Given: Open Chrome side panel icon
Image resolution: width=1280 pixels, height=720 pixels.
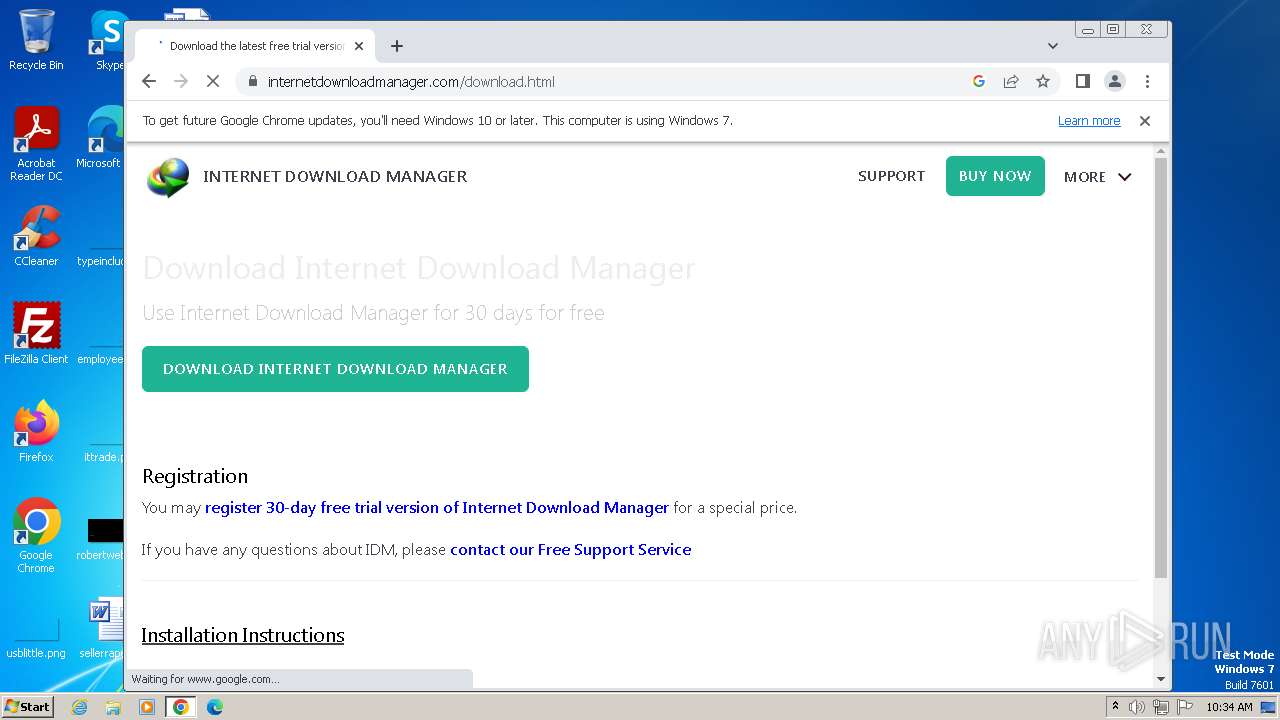Looking at the screenshot, I should [1082, 82].
